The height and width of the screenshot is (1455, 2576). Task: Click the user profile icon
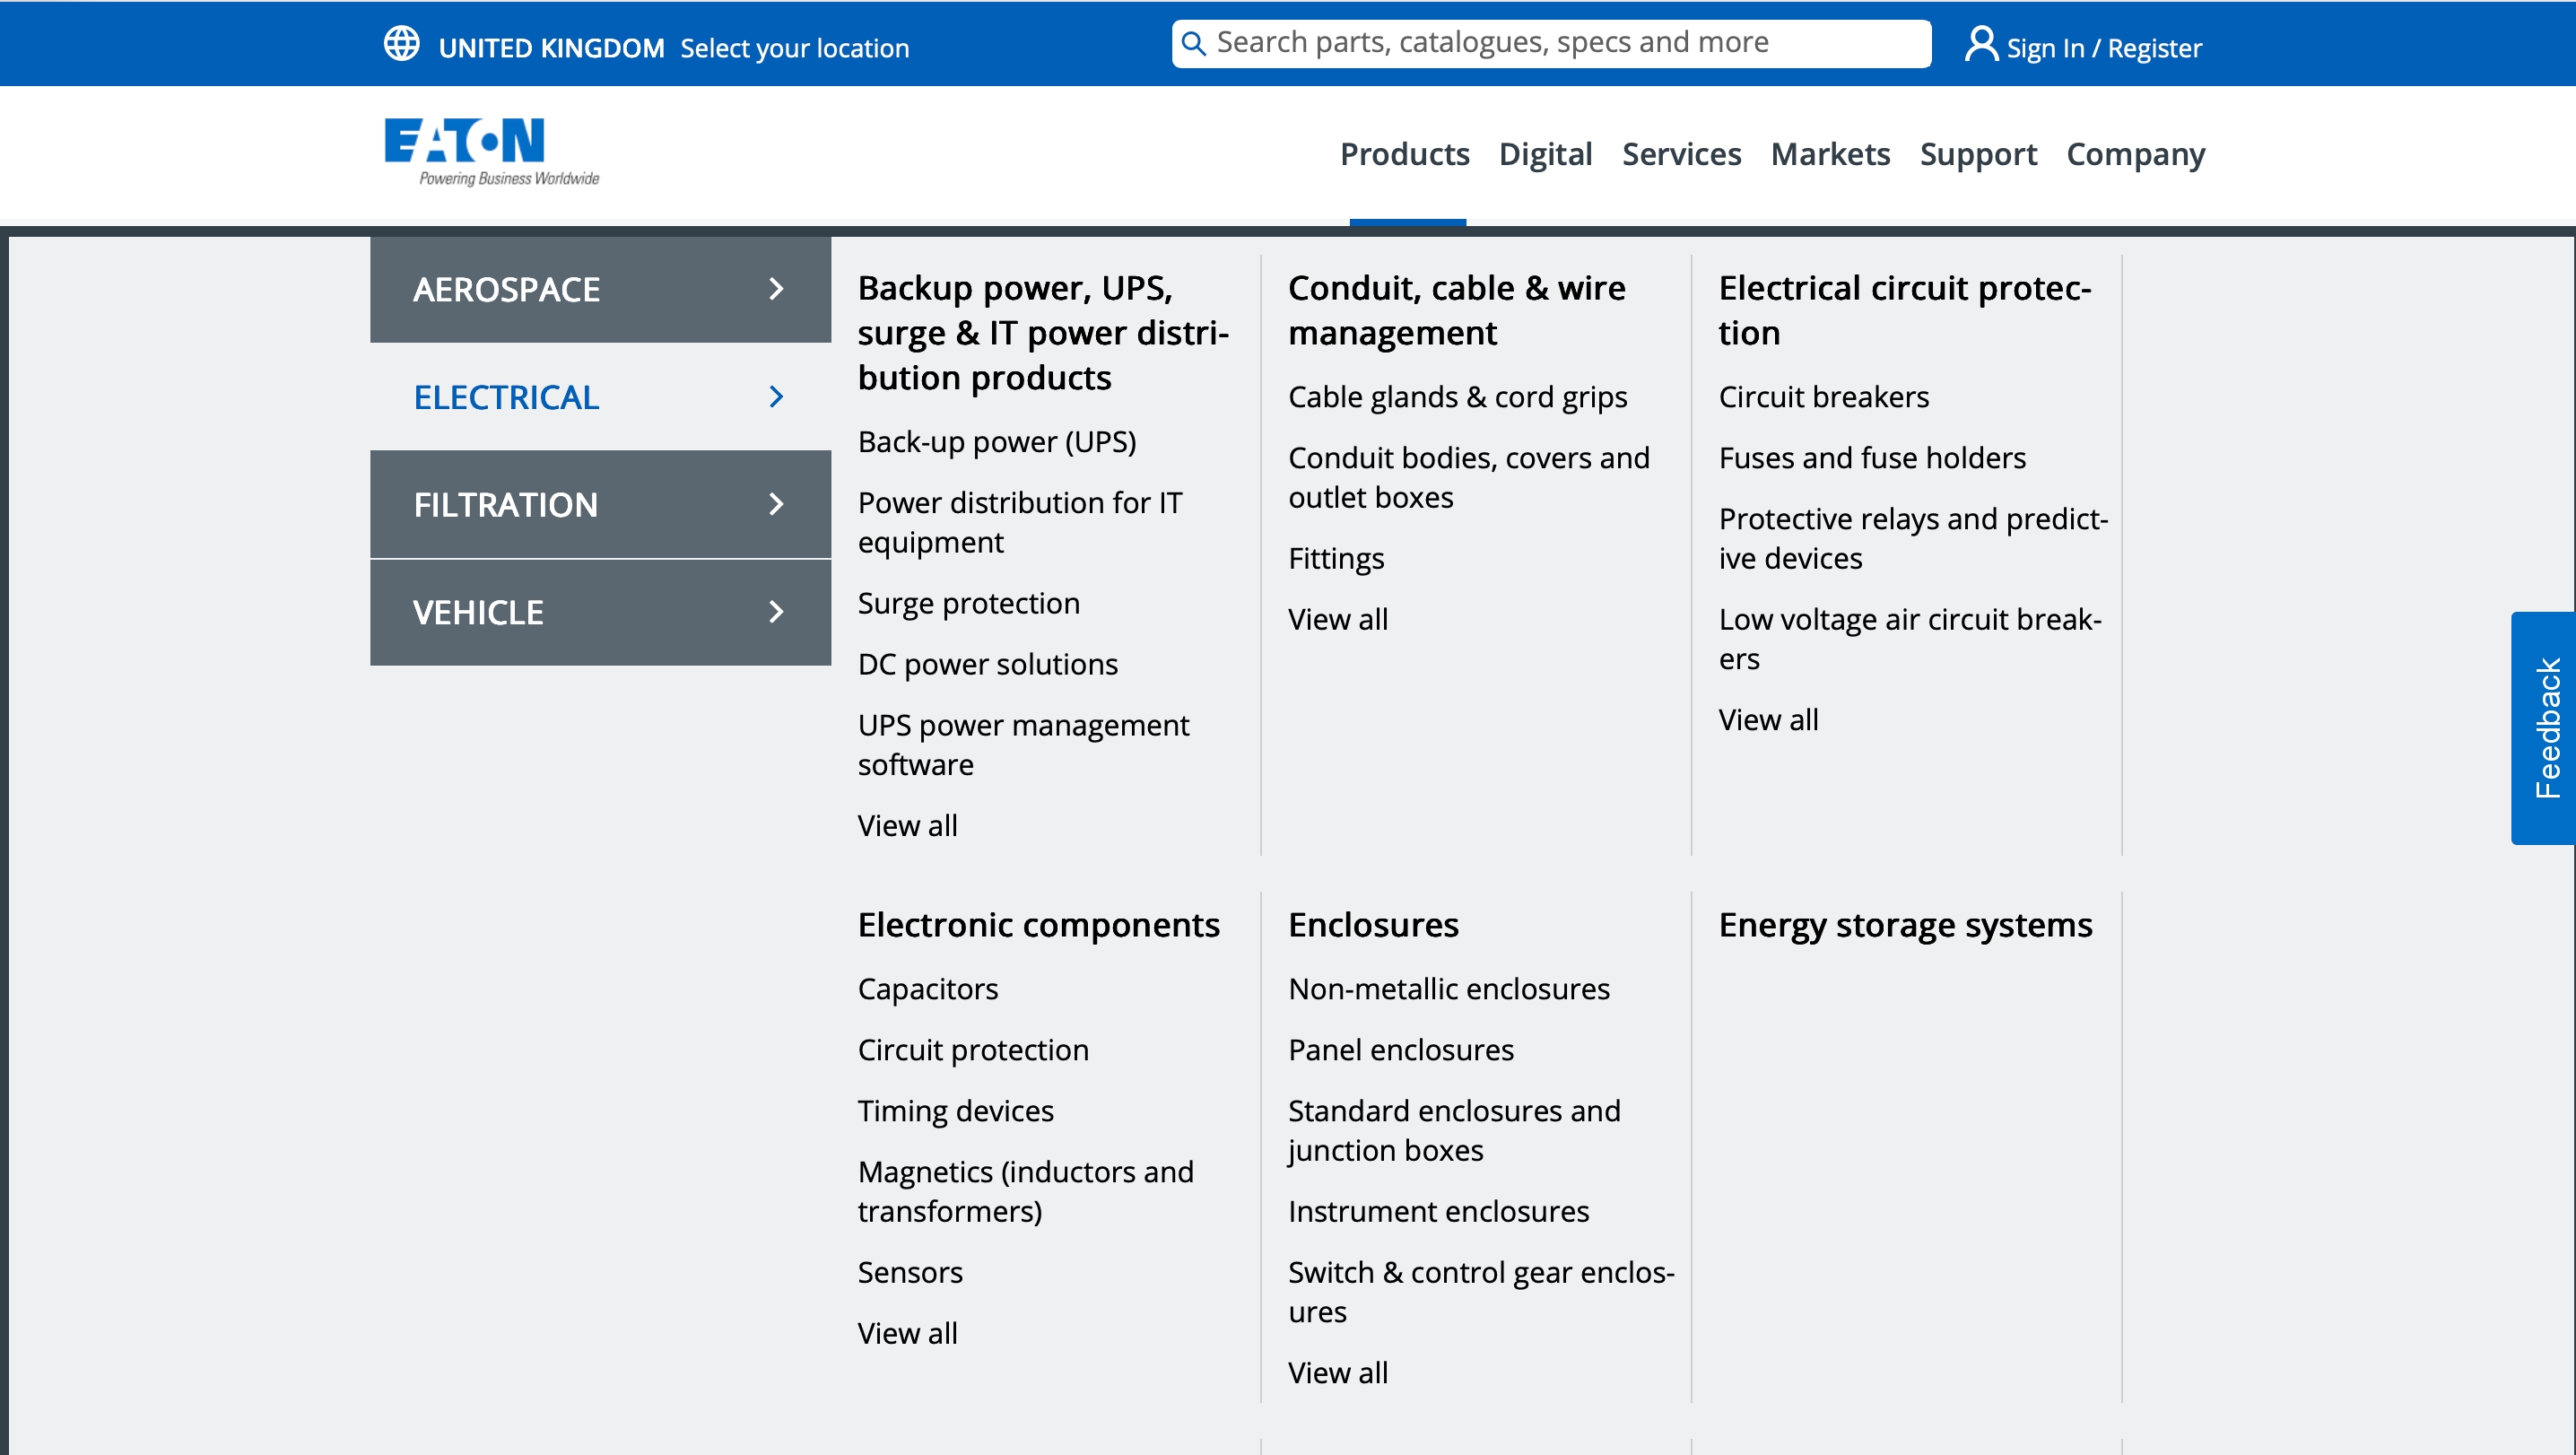1980,45
